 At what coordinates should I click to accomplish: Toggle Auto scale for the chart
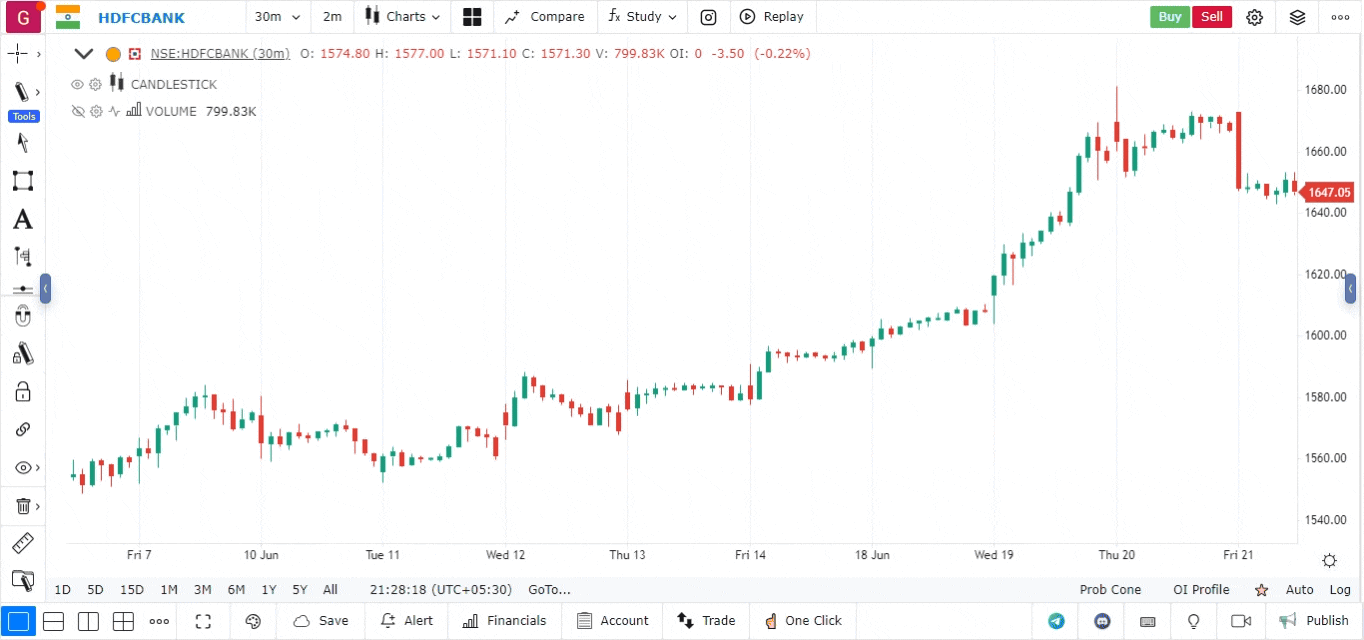1299,590
